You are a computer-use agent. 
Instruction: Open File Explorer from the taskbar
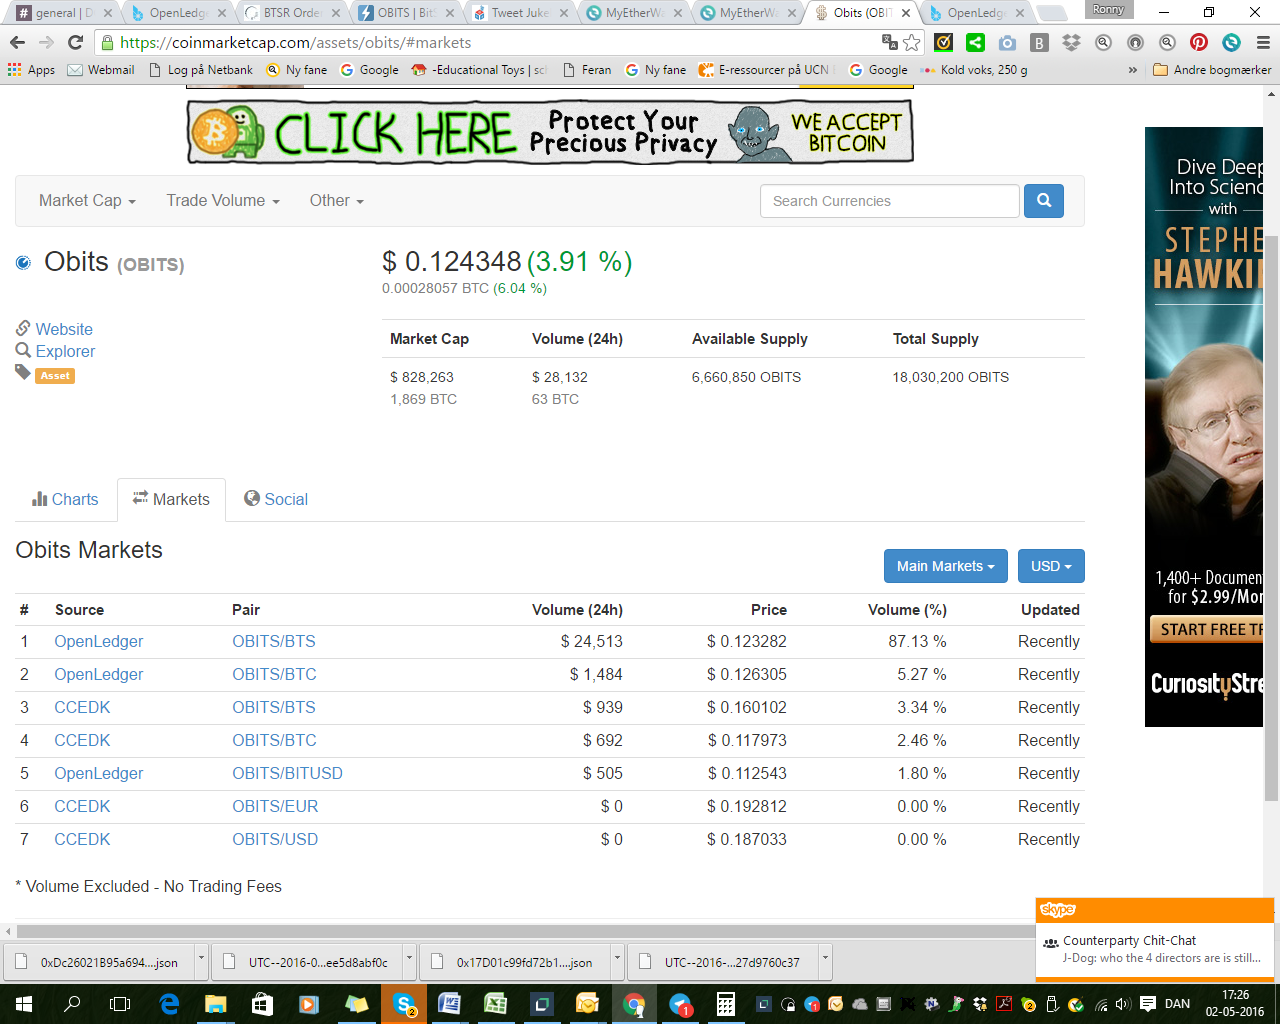215,1004
